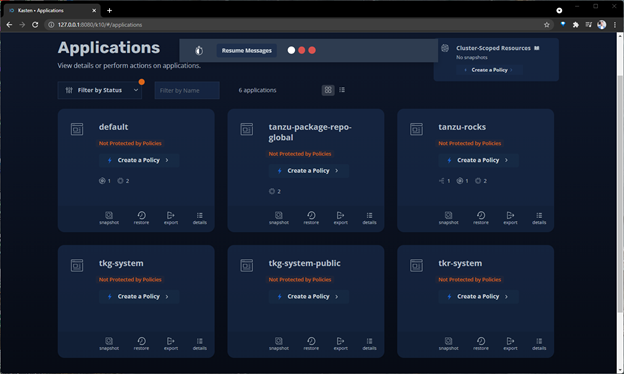Snapshot the tanzu-package-repo-global application

[279, 218]
